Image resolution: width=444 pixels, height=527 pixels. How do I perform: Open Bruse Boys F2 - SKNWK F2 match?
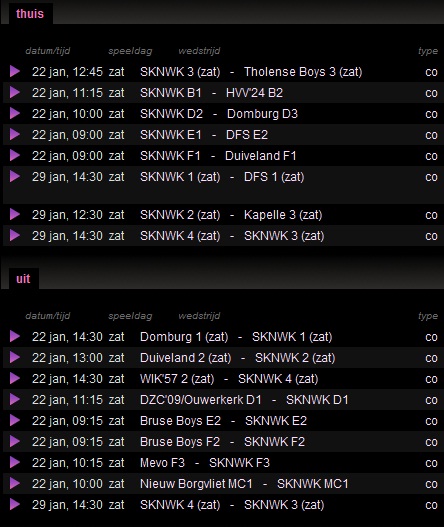pos(222,442)
